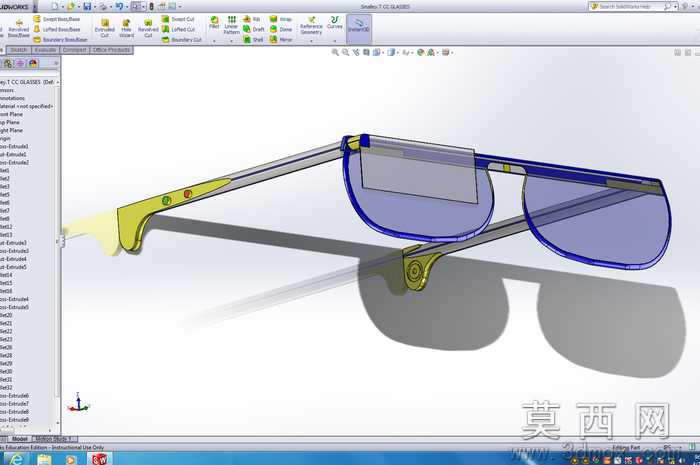
Task: Start the Revolved Boss/Base feature
Action: (19, 29)
